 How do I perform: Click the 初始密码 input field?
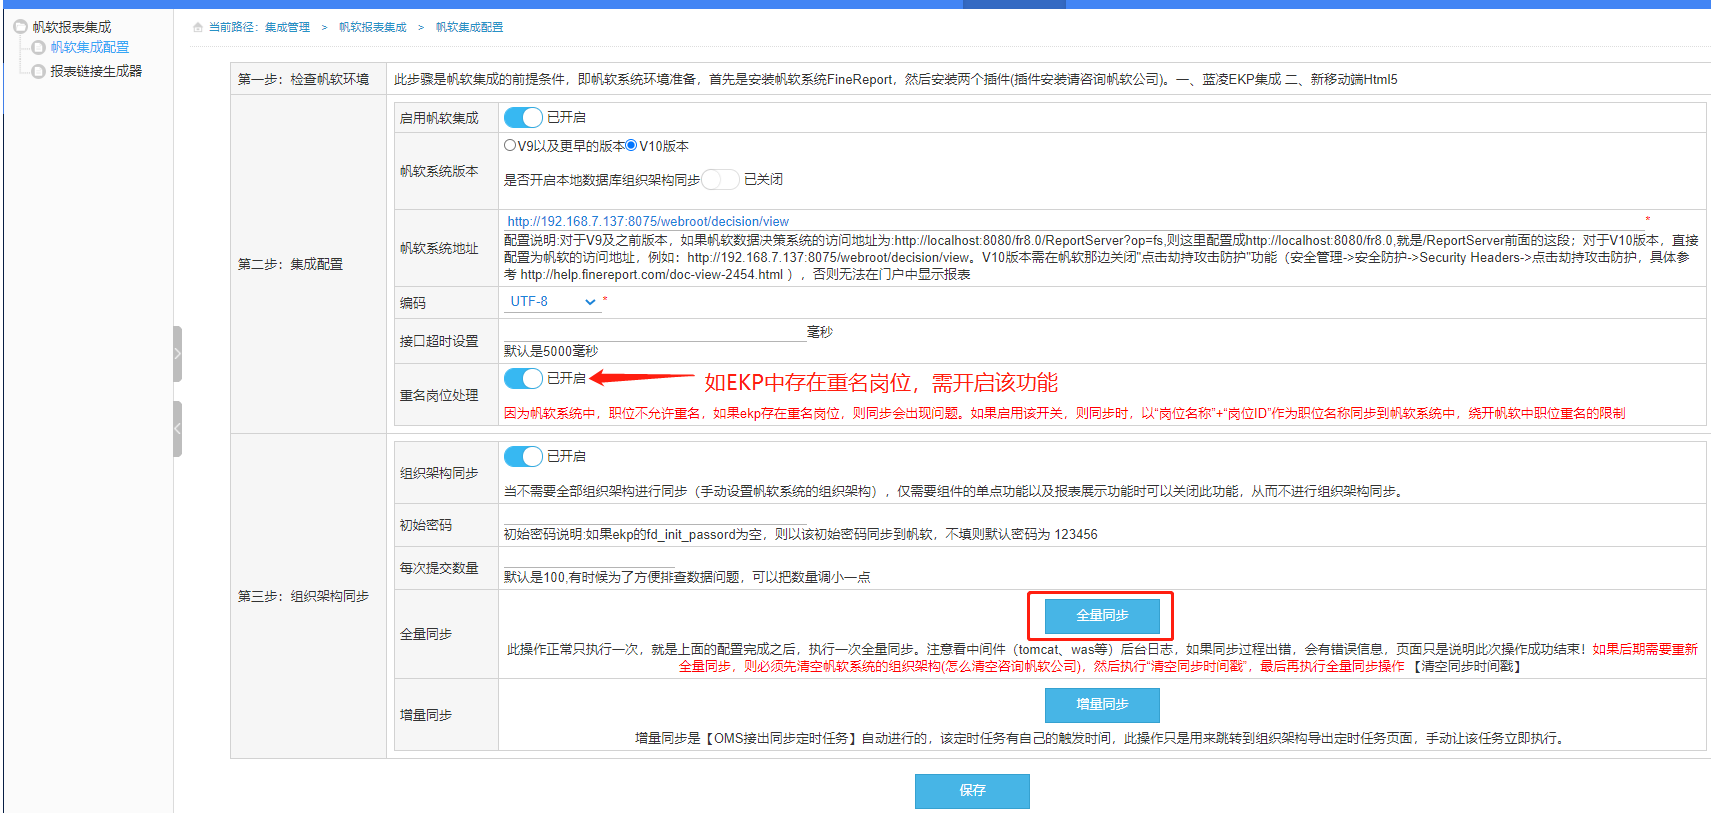click(x=654, y=515)
